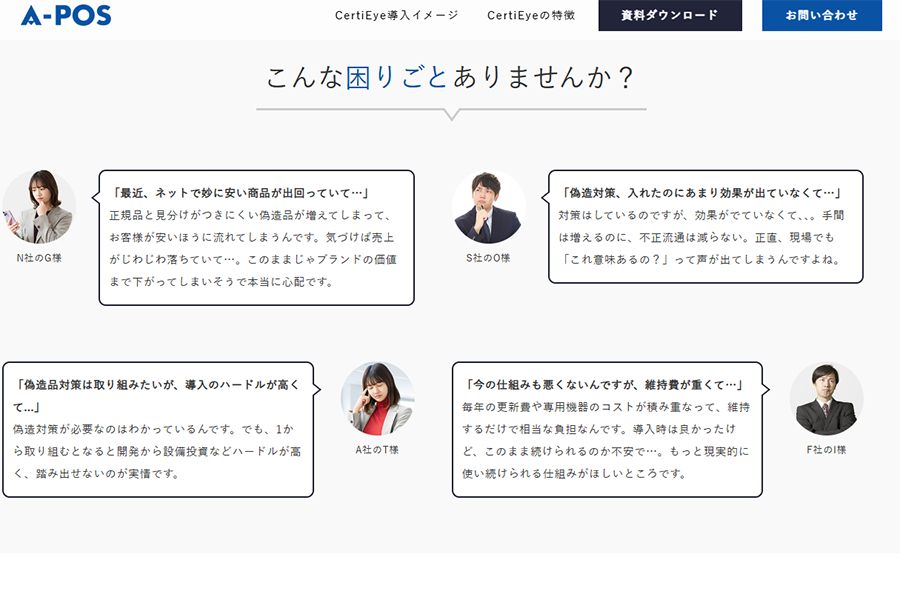Click the 偽造対策 効果が出ていなくて speech bubble

(x=705, y=226)
